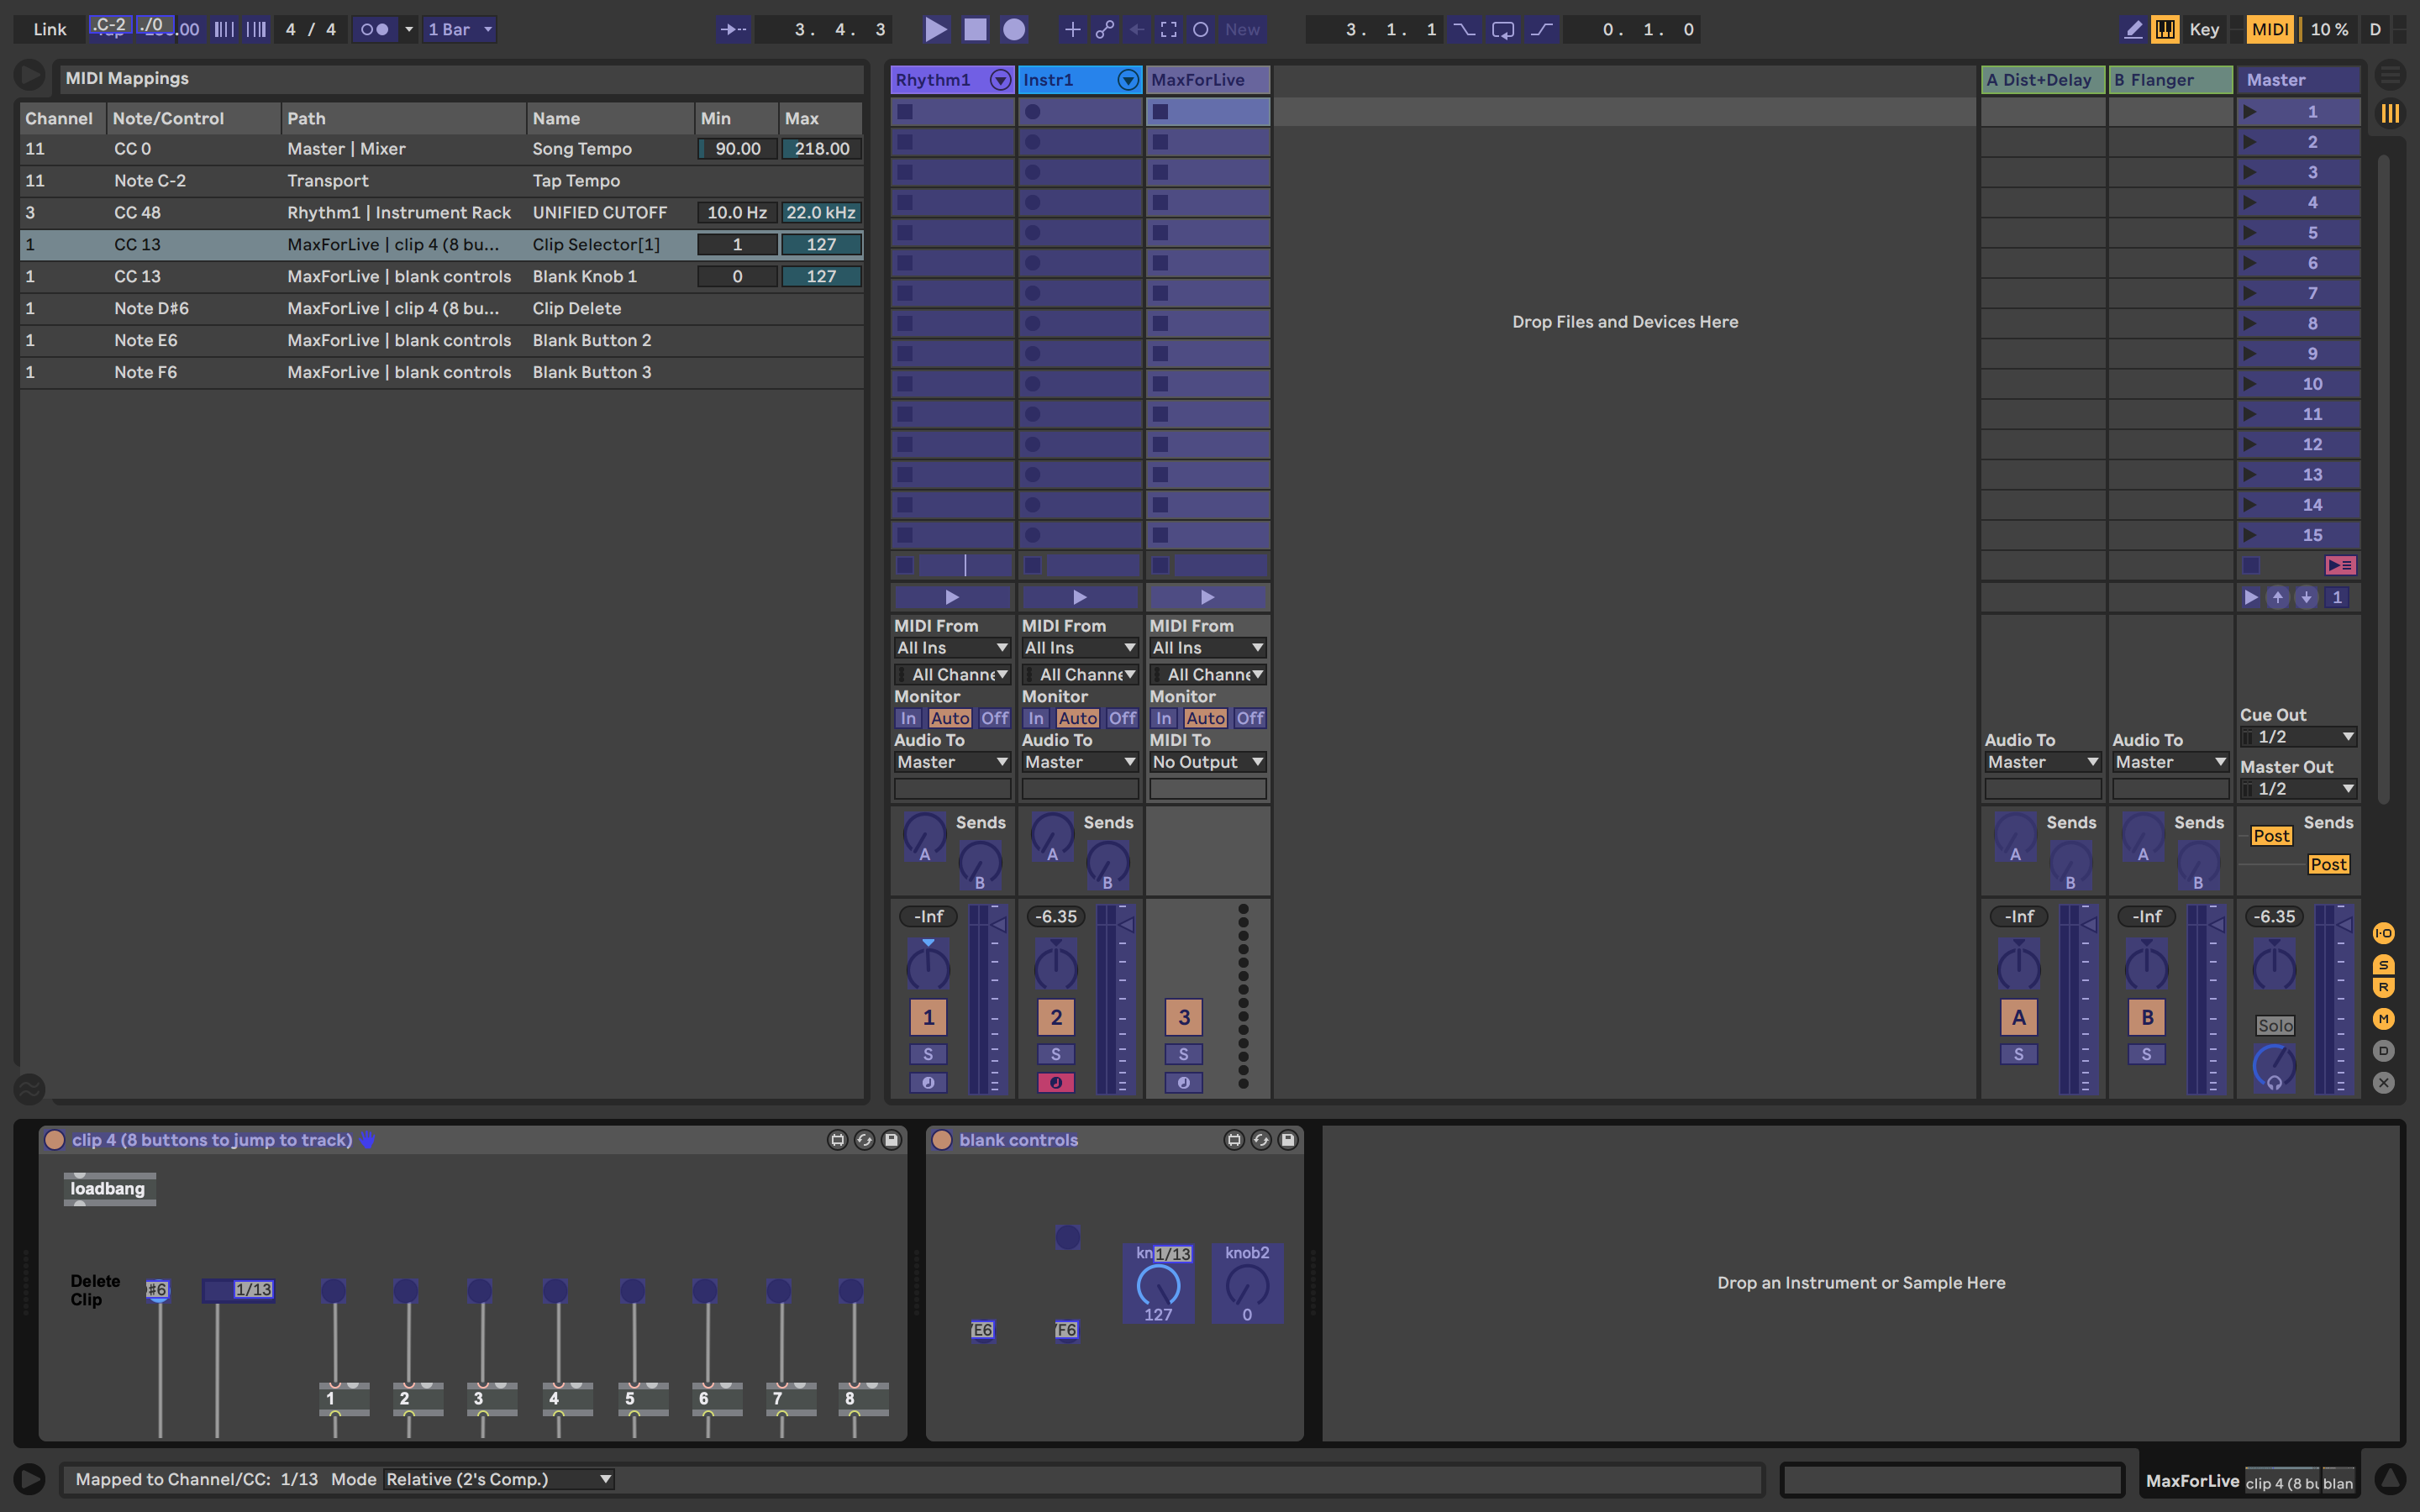The image size is (2420, 1512).
Task: Open the Mode Relative (2's Comp.) dropdown
Action: (x=499, y=1479)
